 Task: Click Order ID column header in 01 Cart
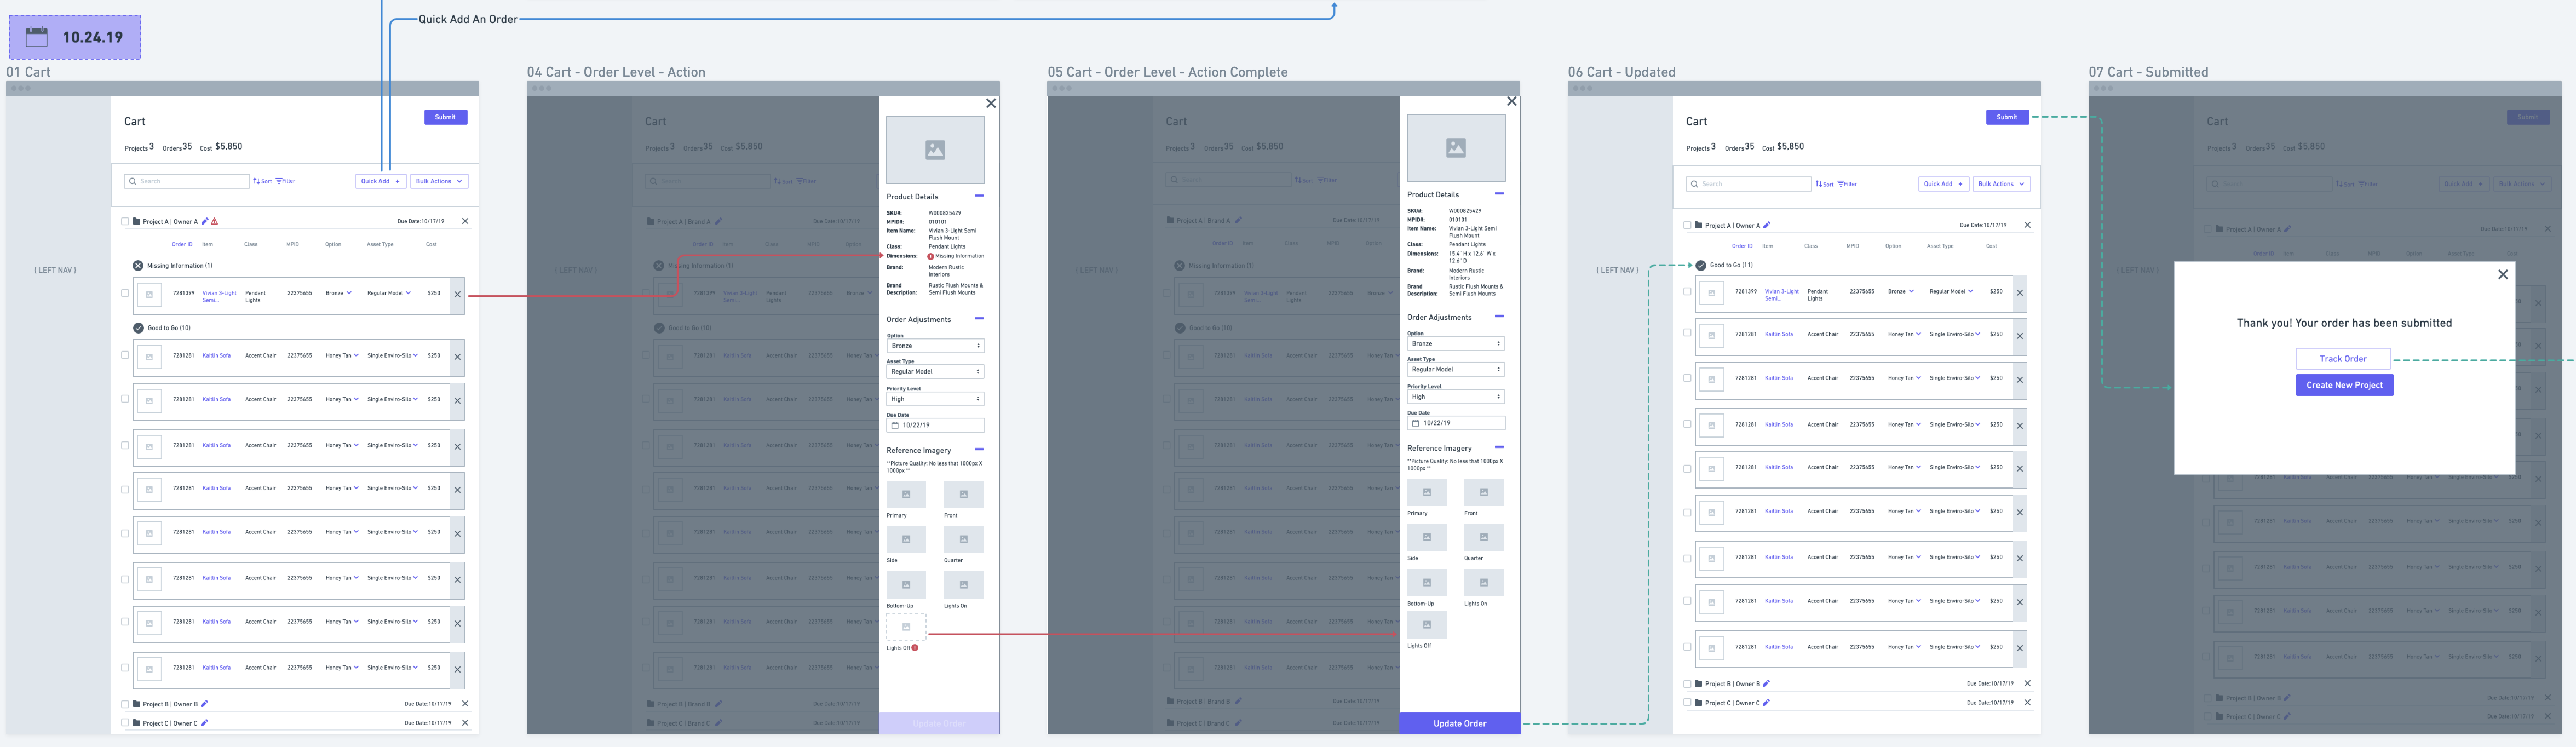click(181, 244)
